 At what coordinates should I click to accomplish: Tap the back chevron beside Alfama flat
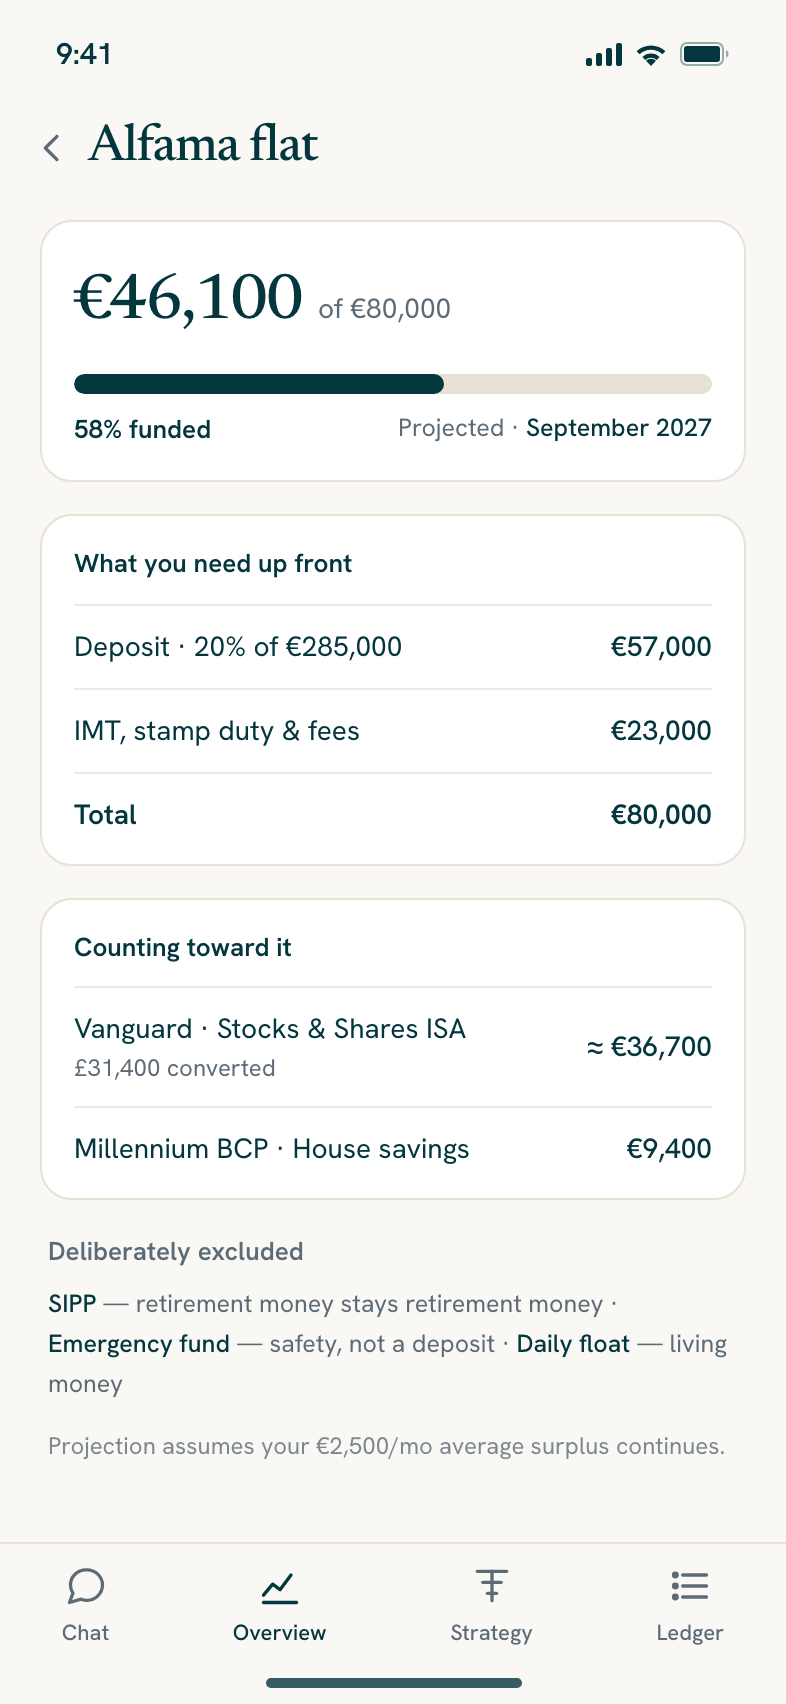pos(52,148)
